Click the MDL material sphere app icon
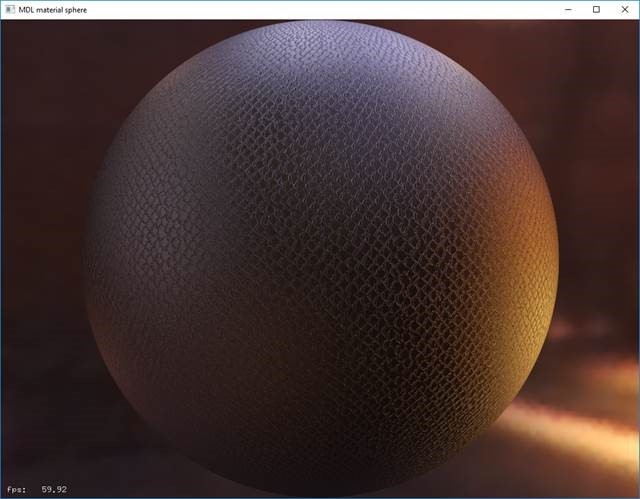 pos(10,9)
